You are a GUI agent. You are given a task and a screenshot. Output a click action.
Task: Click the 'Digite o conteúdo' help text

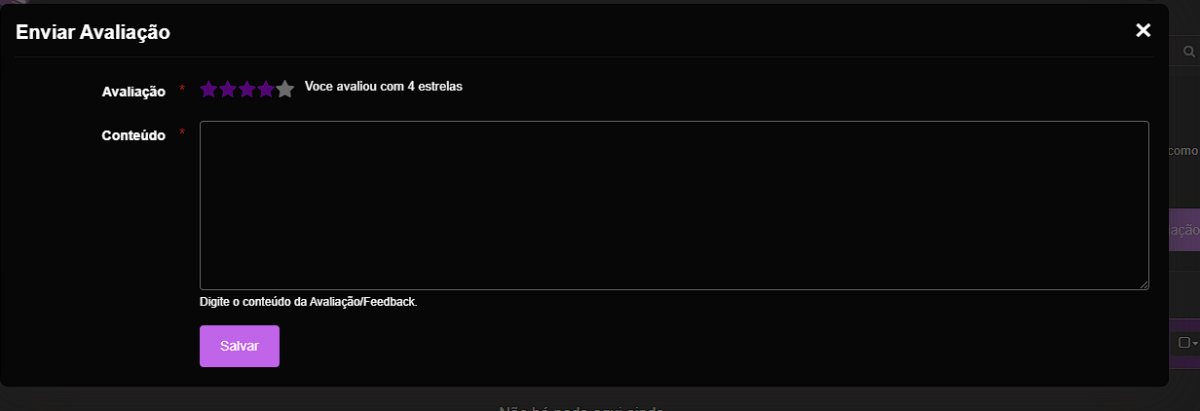[x=308, y=301]
